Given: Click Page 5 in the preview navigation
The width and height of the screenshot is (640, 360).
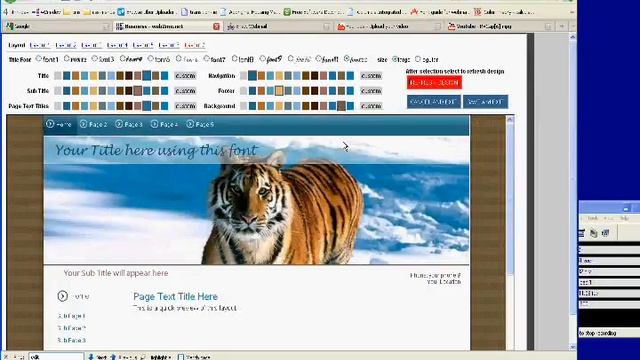Looking at the screenshot, I should click(200, 124).
